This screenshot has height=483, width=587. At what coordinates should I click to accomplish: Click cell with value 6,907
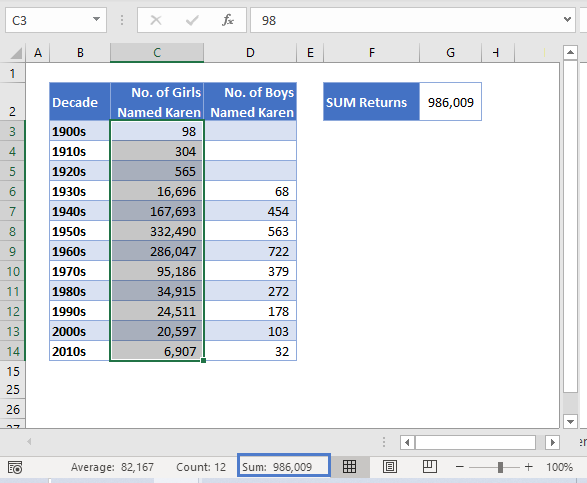157,351
